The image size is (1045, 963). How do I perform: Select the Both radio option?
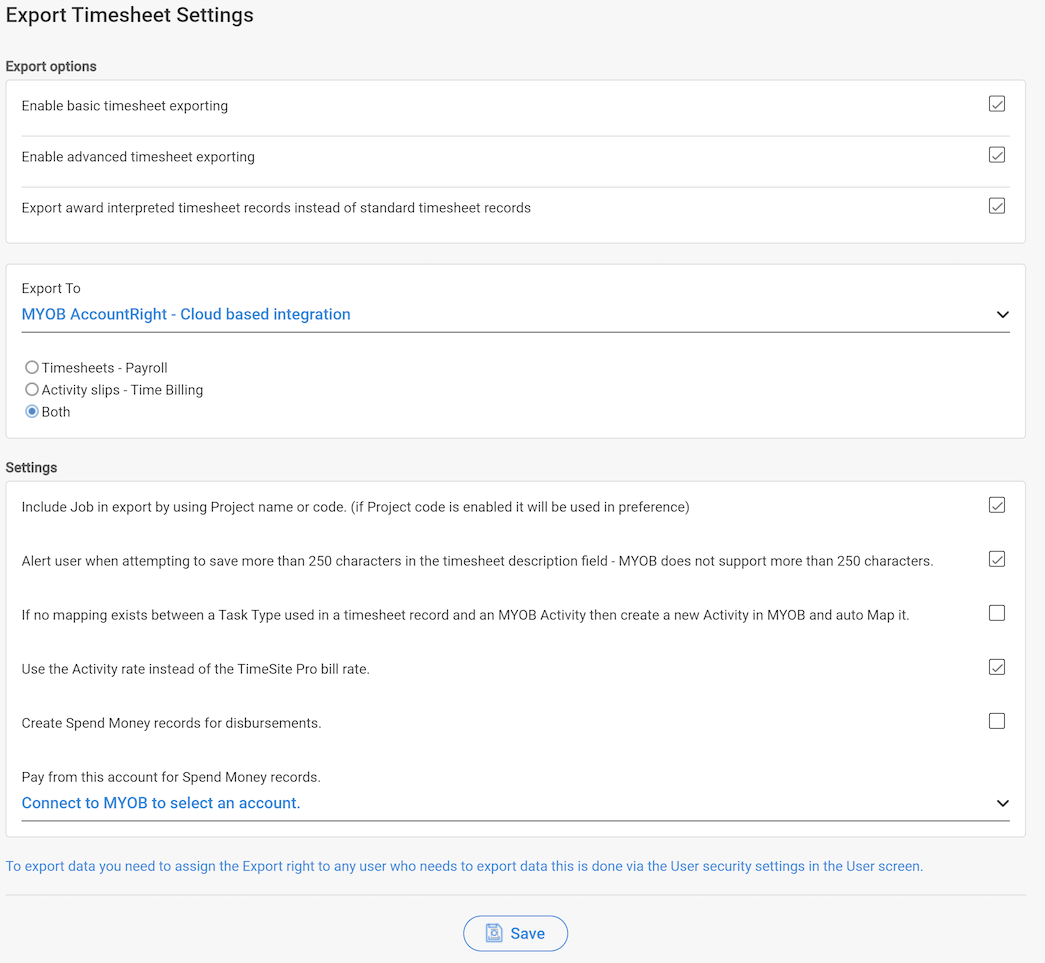(x=31, y=411)
